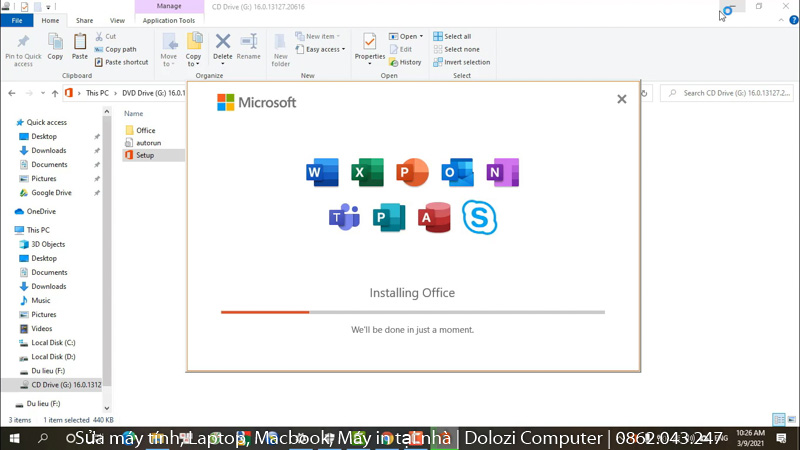Click the Paste icon in Clipboard group

80,46
